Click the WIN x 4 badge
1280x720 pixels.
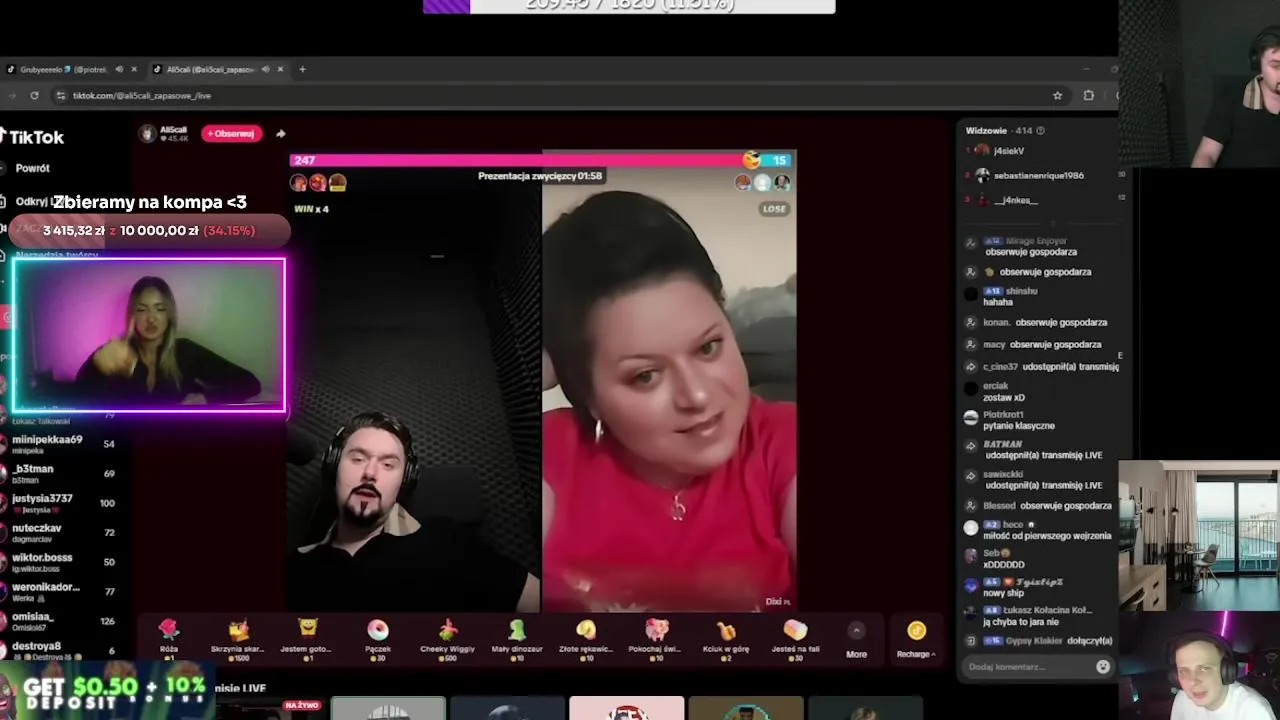coord(311,209)
